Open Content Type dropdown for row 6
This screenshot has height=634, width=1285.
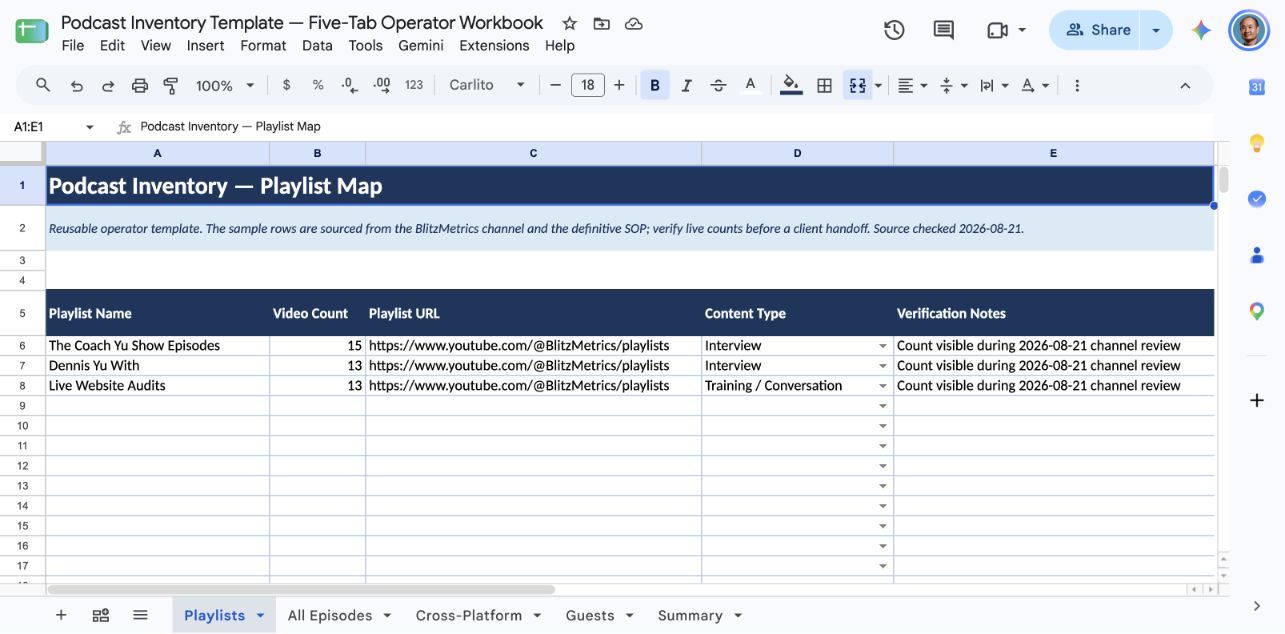coord(882,346)
